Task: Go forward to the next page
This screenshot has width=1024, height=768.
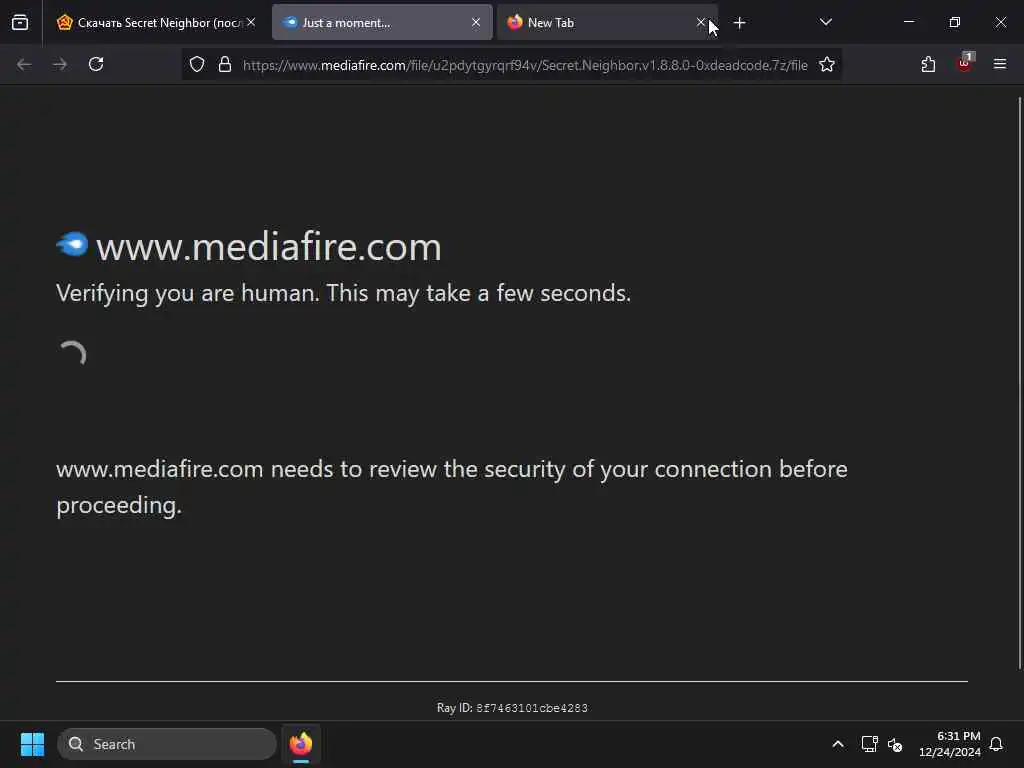Action: (60, 64)
